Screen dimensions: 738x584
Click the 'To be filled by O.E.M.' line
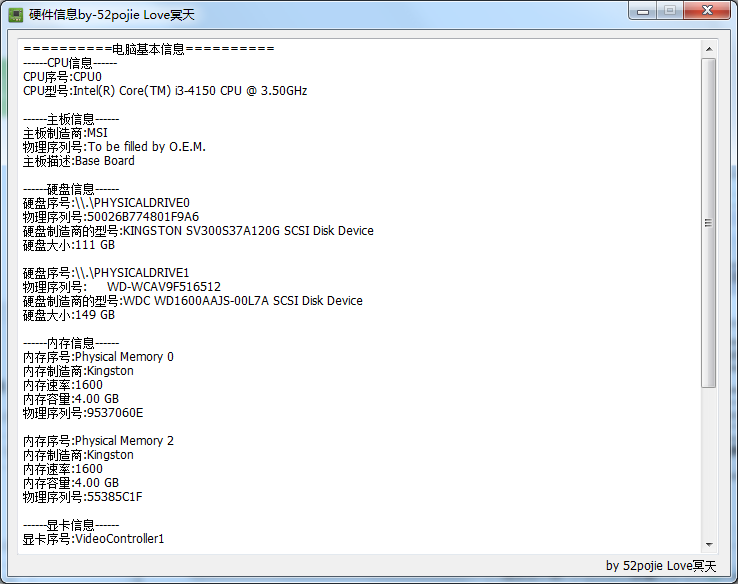[x=114, y=147]
